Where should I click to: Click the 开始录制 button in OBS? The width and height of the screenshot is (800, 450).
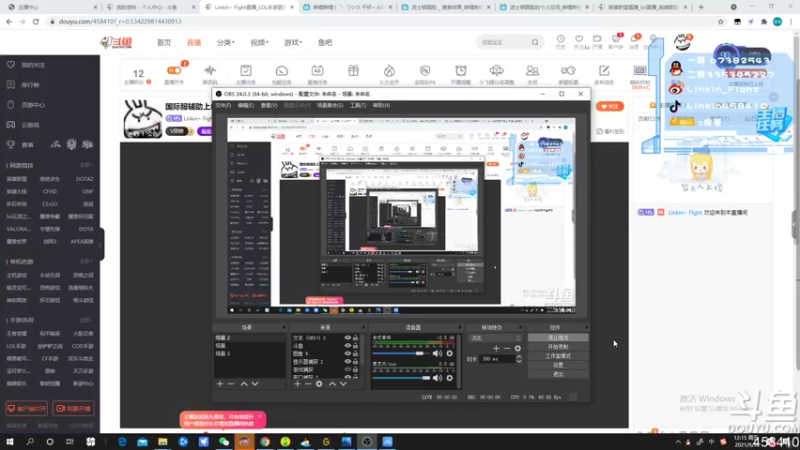click(x=558, y=347)
